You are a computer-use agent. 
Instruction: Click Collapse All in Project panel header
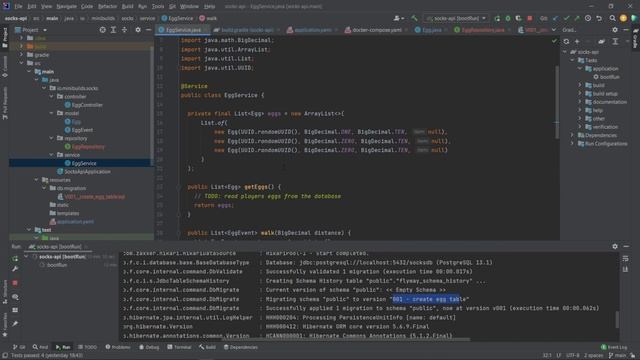pos(124,30)
